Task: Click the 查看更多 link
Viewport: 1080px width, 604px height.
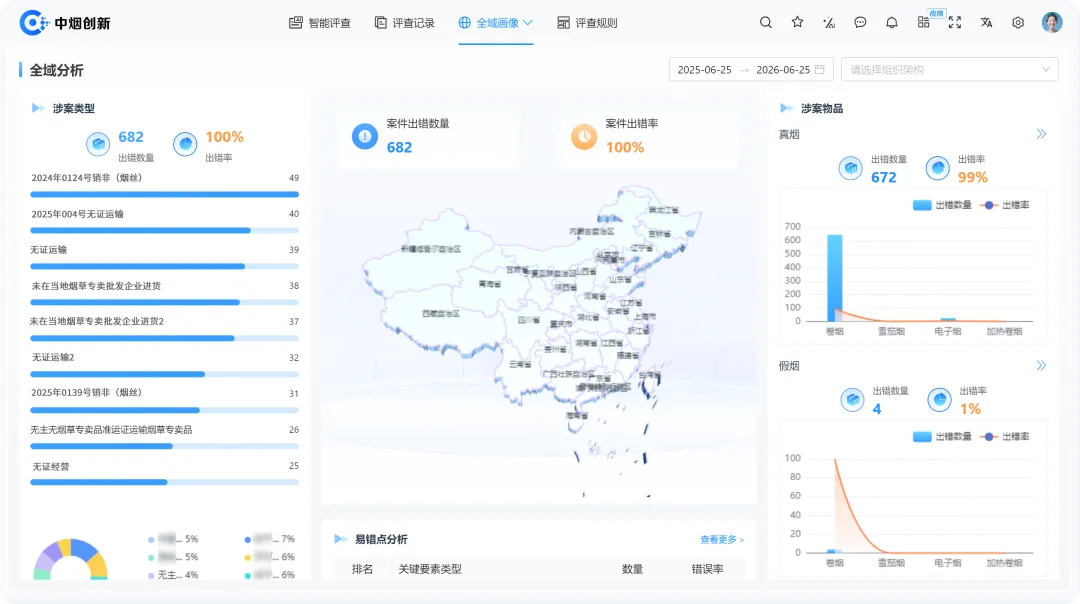Action: 722,539
